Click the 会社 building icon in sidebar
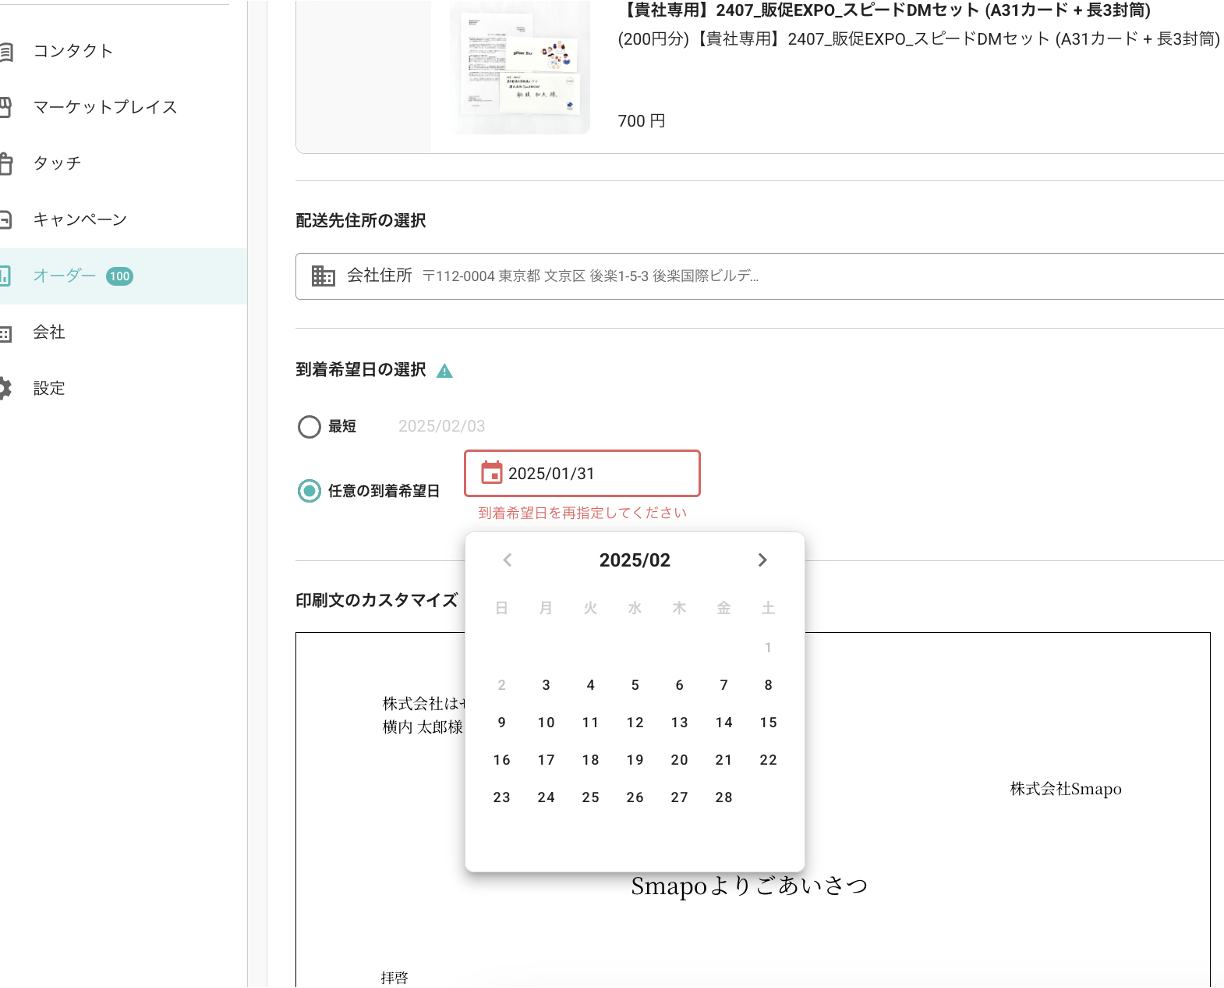This screenshot has width=1224, height=988. coord(5,332)
